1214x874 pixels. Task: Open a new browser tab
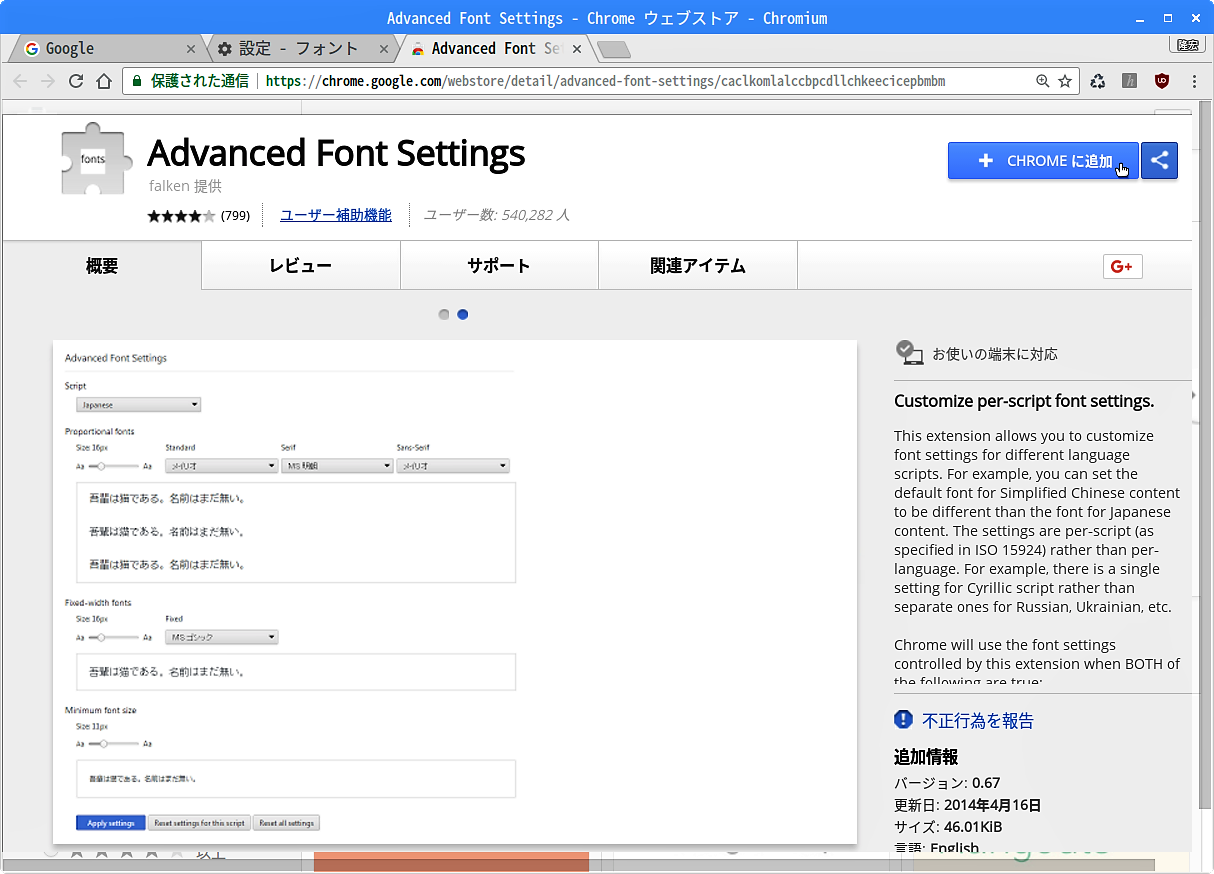613,49
